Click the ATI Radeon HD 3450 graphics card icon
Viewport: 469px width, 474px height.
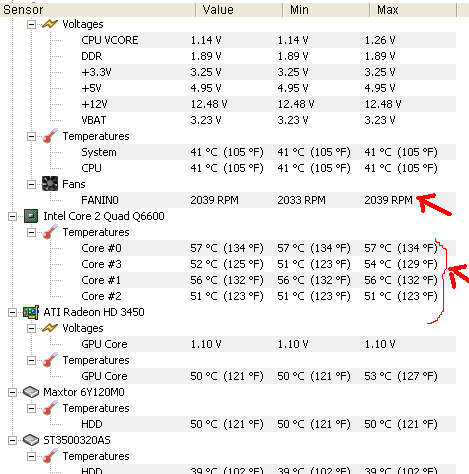tap(31, 312)
